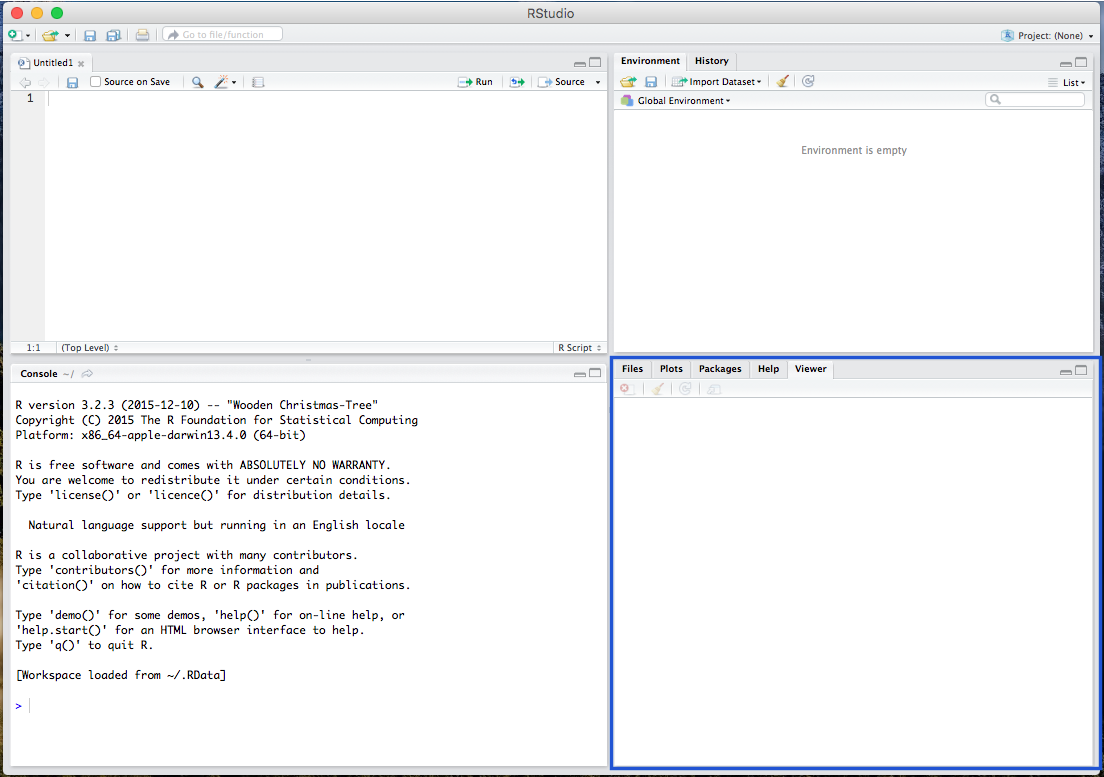This screenshot has height=777, width=1104.
Task: Click the Go to file/function search field
Action: (224, 35)
